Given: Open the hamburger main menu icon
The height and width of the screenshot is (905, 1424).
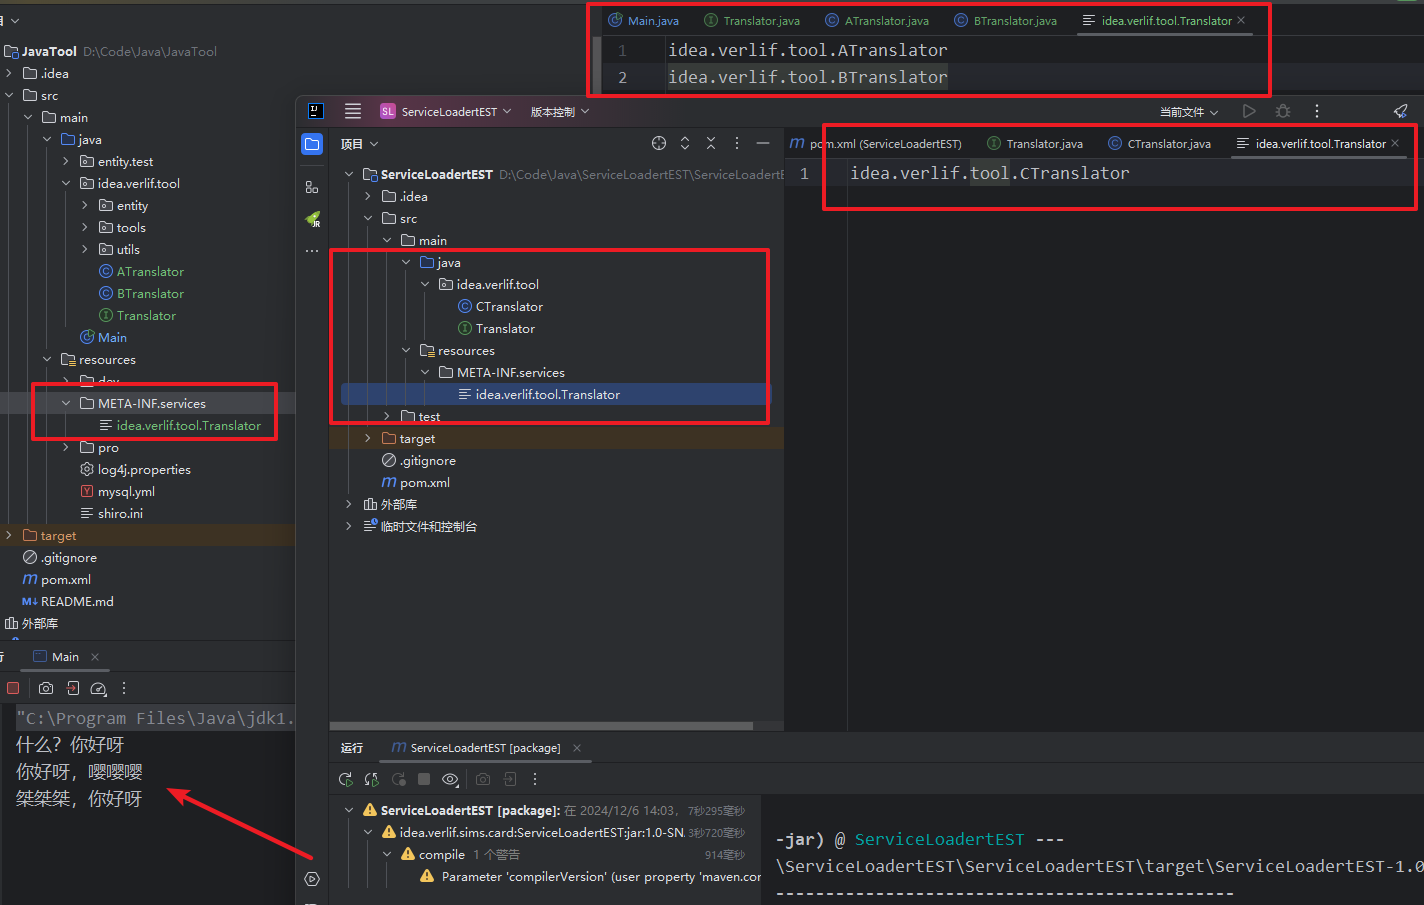Looking at the screenshot, I should 353,111.
